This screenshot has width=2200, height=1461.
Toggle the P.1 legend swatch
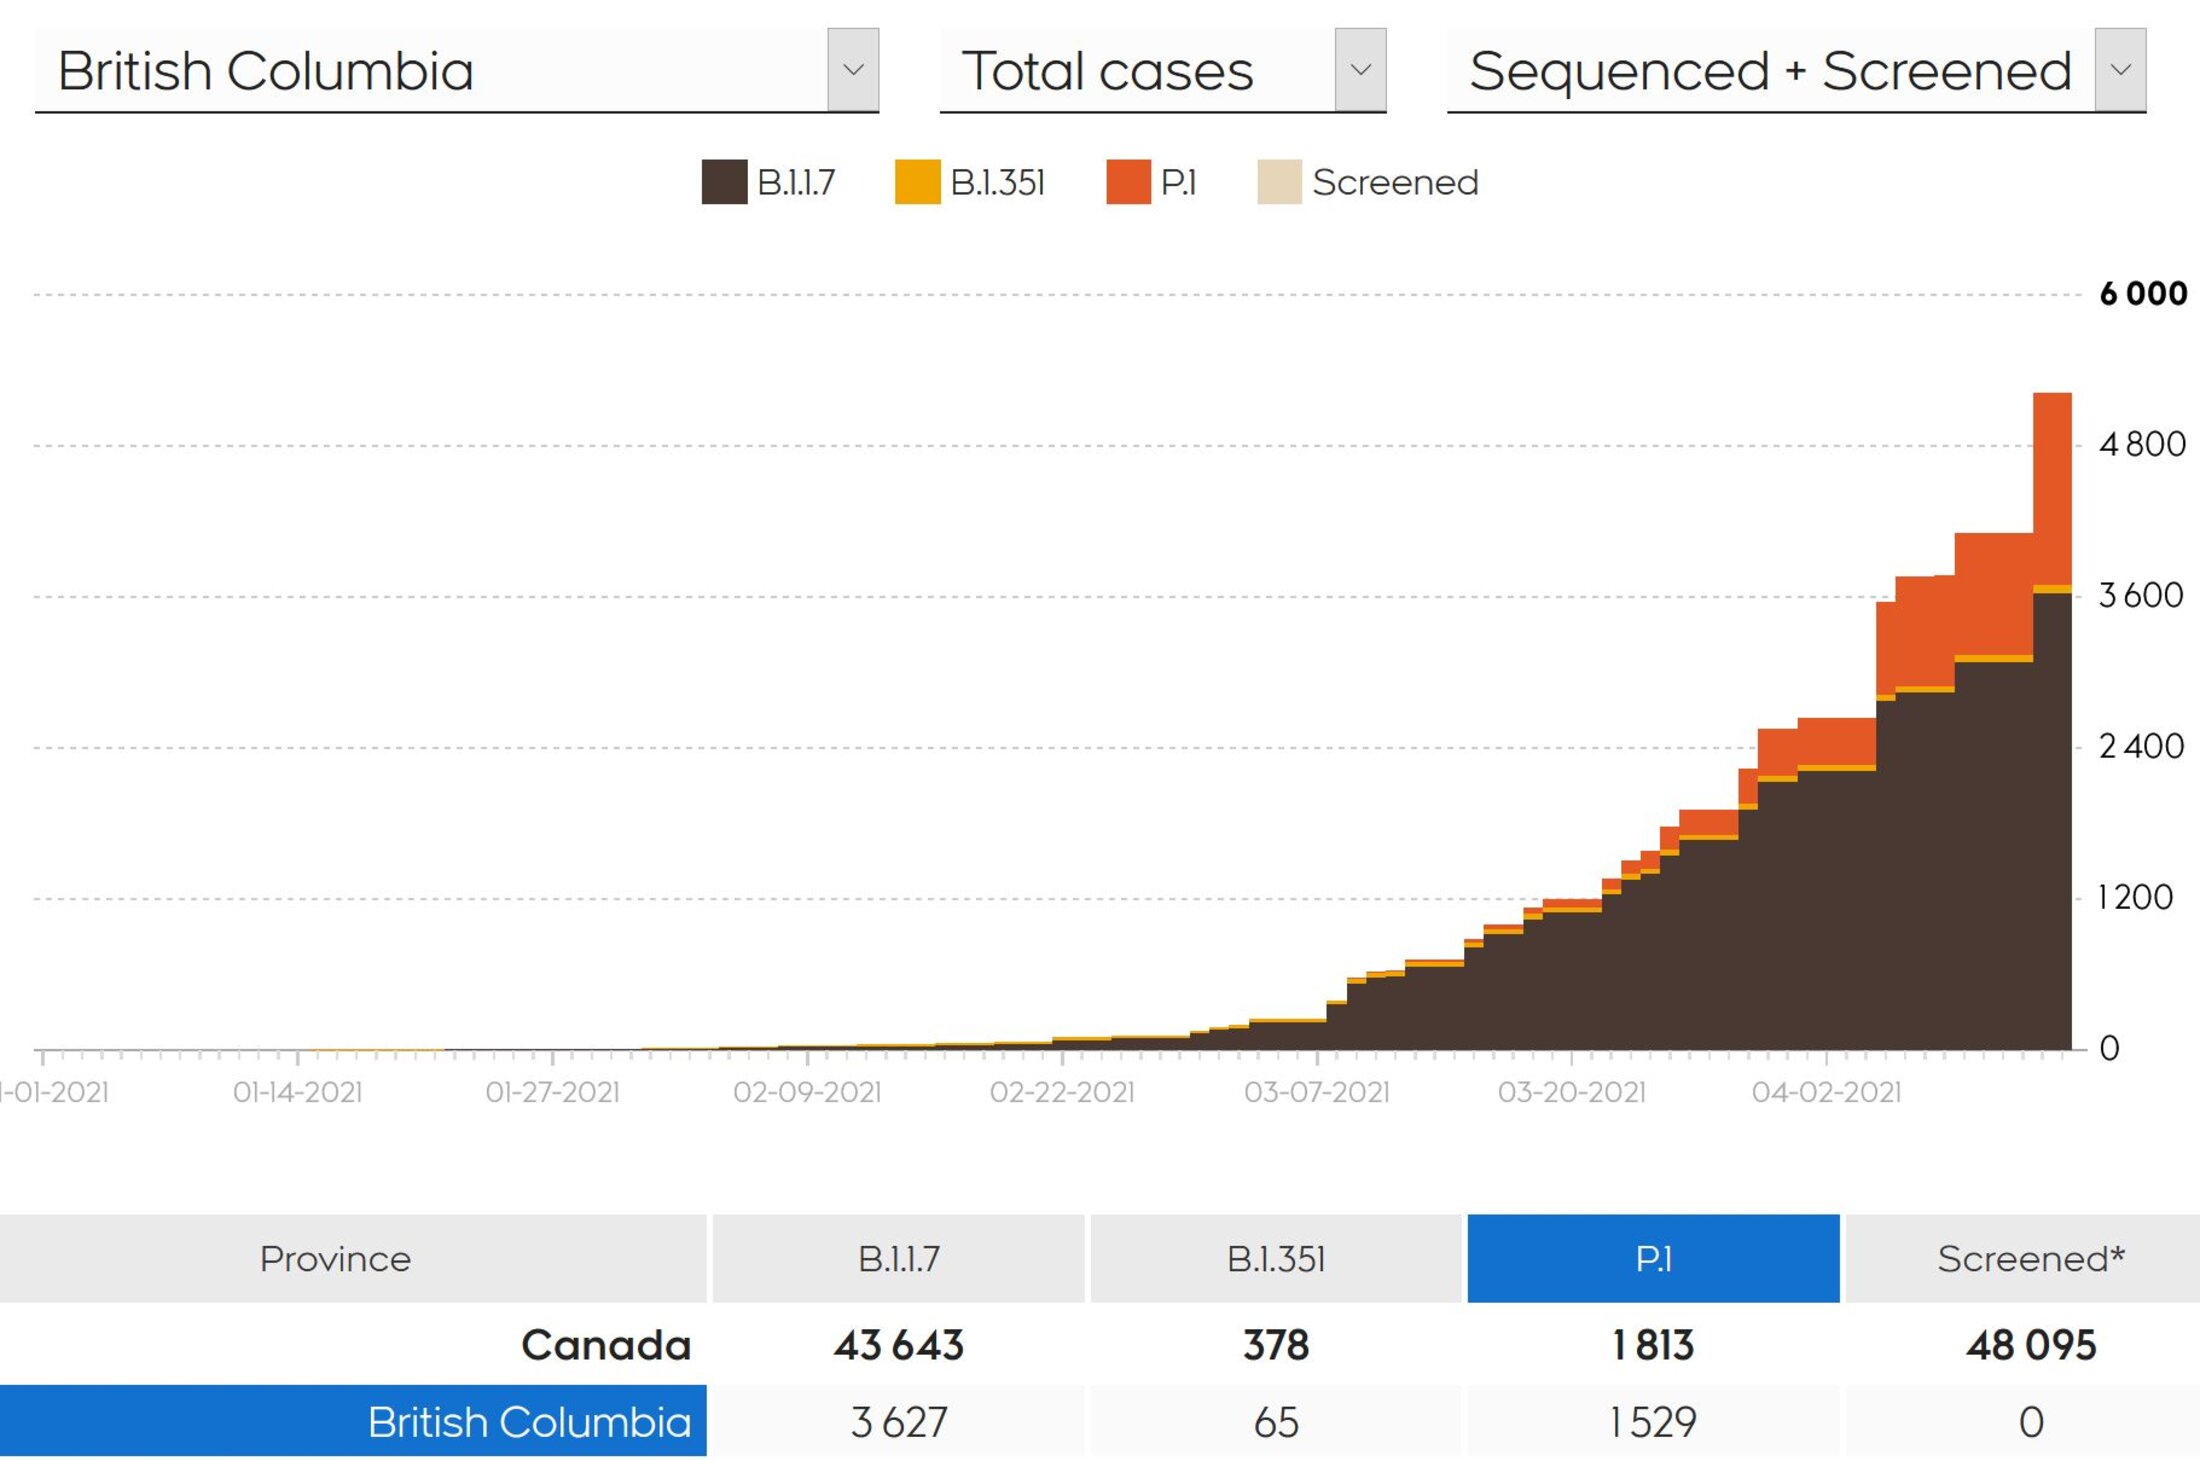click(x=1128, y=182)
